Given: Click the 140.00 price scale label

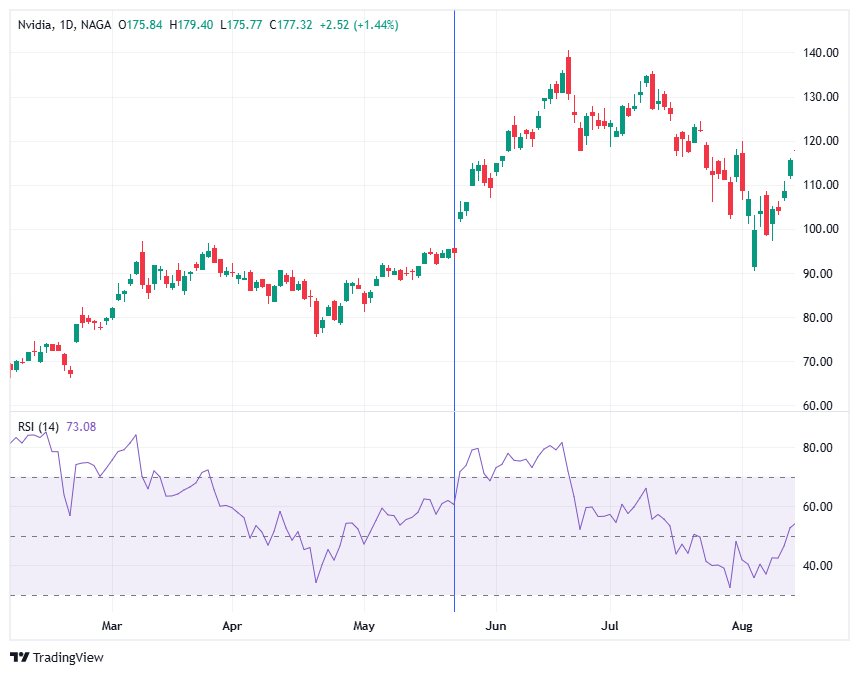Looking at the screenshot, I should 821,53.
